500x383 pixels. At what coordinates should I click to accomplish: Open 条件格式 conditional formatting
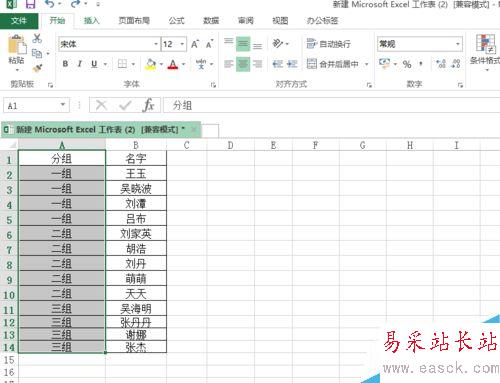[x=485, y=52]
